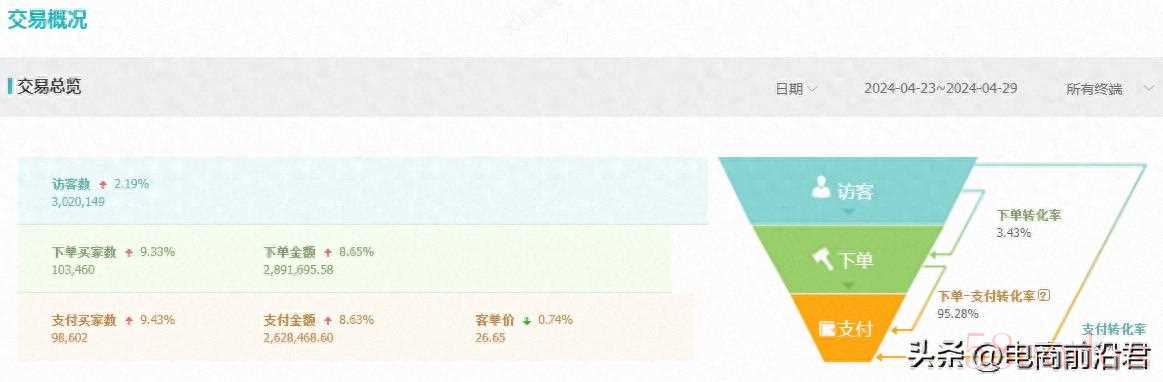Click the 交易概况 page title
The width and height of the screenshot is (1163, 382).
[47, 20]
